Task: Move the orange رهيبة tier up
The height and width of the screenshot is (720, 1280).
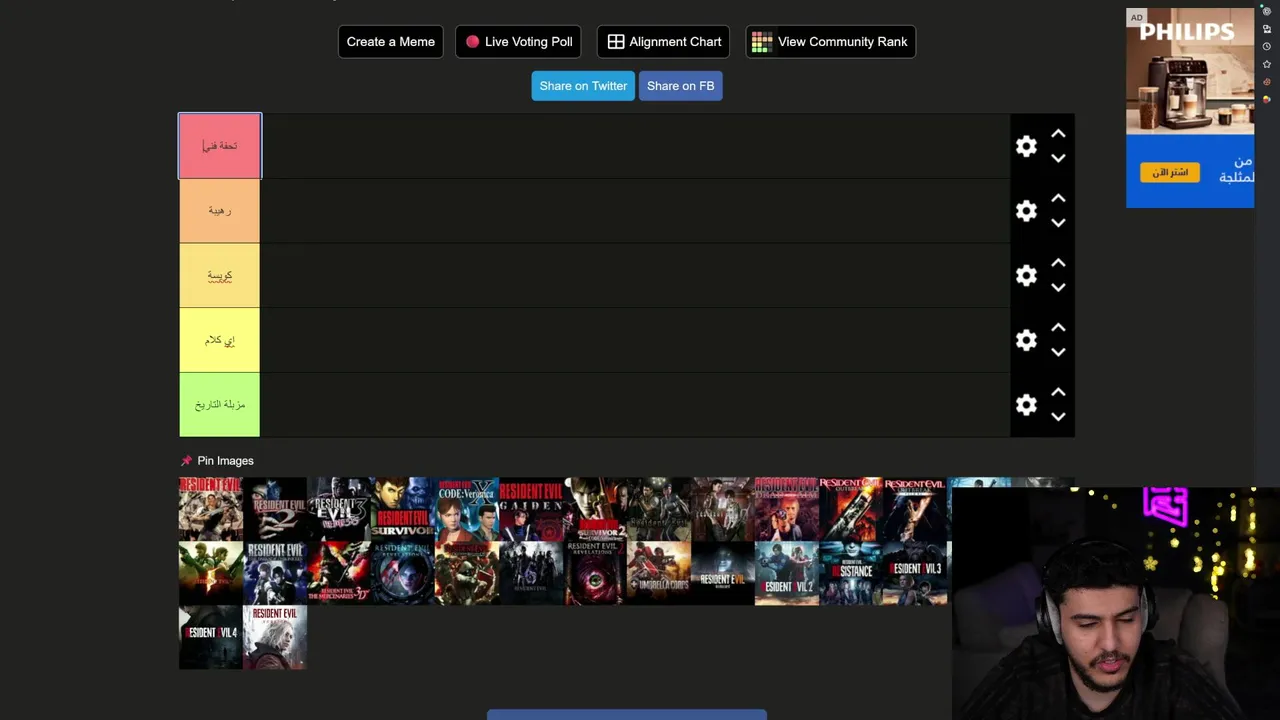Action: point(1058,199)
